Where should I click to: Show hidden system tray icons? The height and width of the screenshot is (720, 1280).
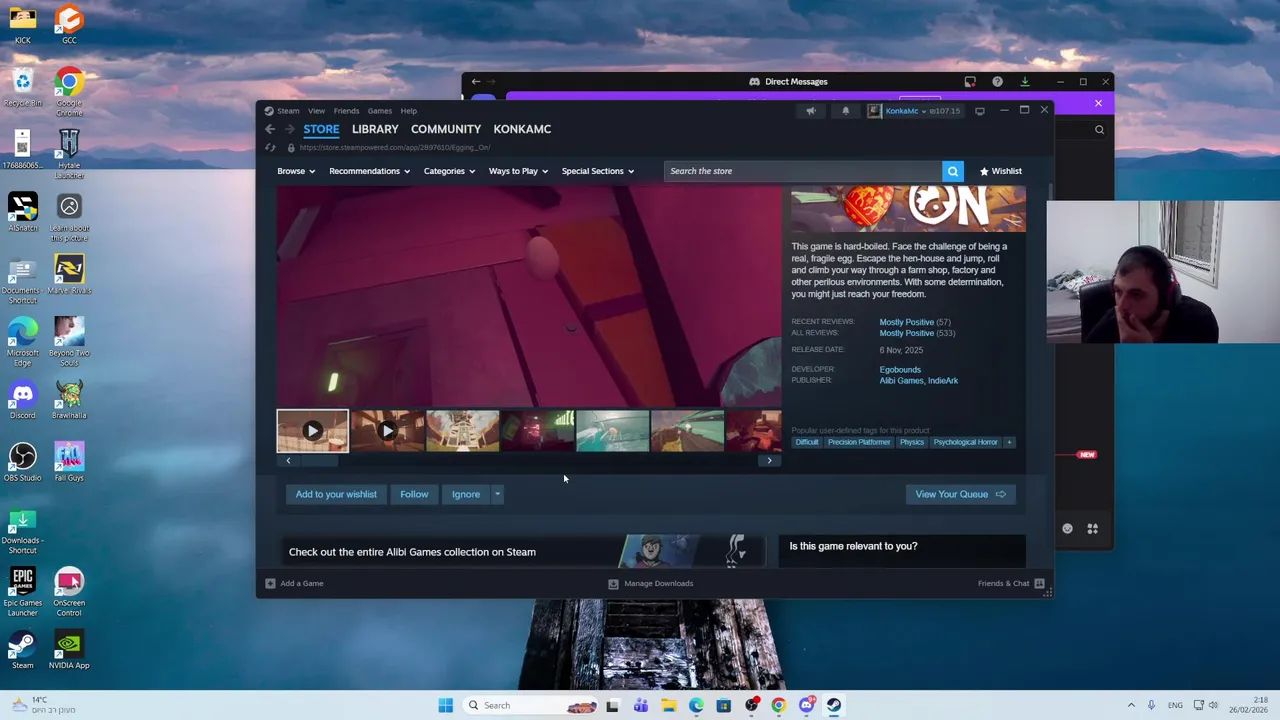pos(1131,705)
